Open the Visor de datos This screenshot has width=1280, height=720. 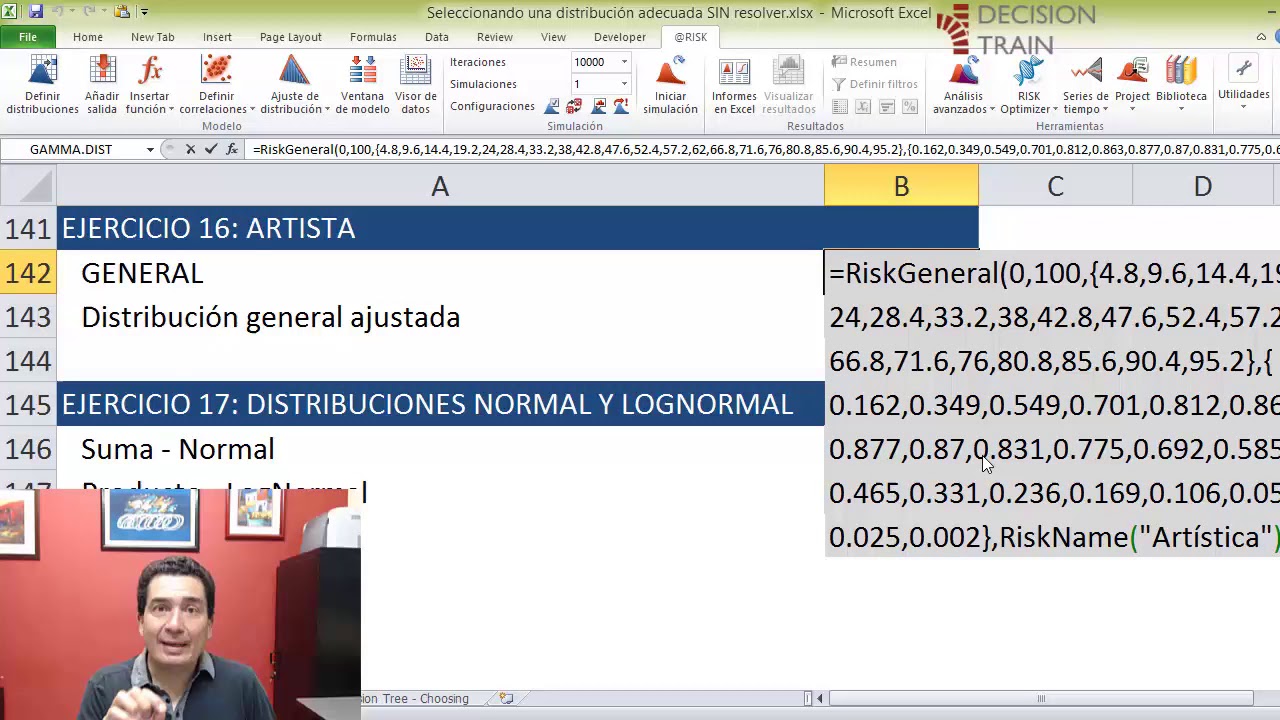415,85
